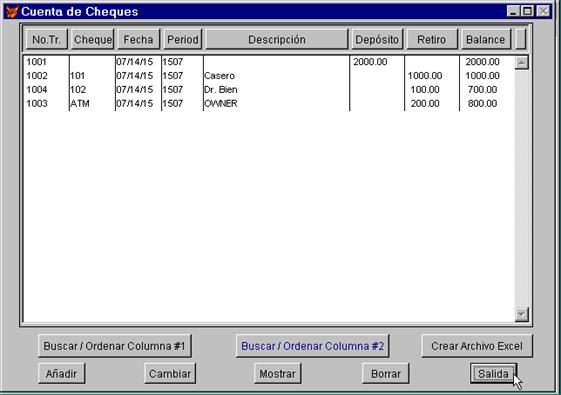Click the Dr. Bien description

(220, 89)
